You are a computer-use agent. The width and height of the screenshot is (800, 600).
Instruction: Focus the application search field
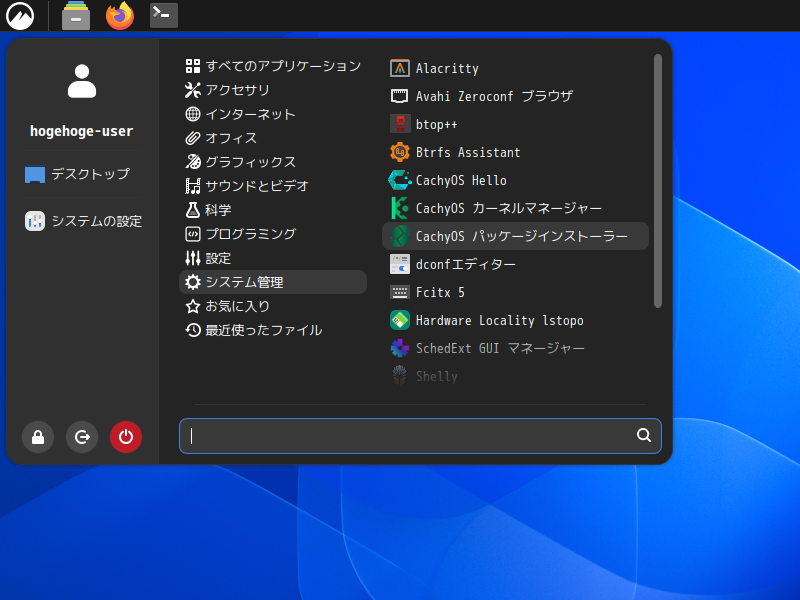420,436
